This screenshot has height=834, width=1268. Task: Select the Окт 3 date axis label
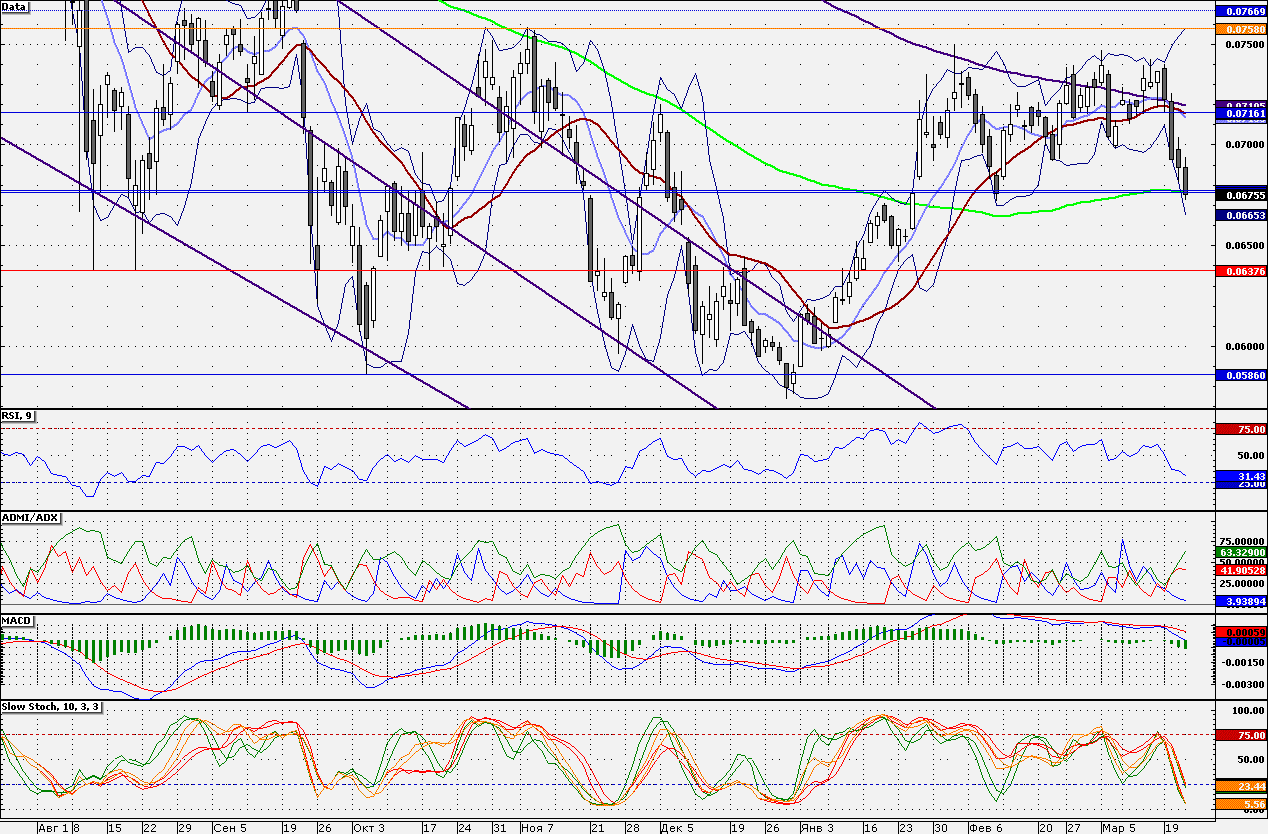368,827
